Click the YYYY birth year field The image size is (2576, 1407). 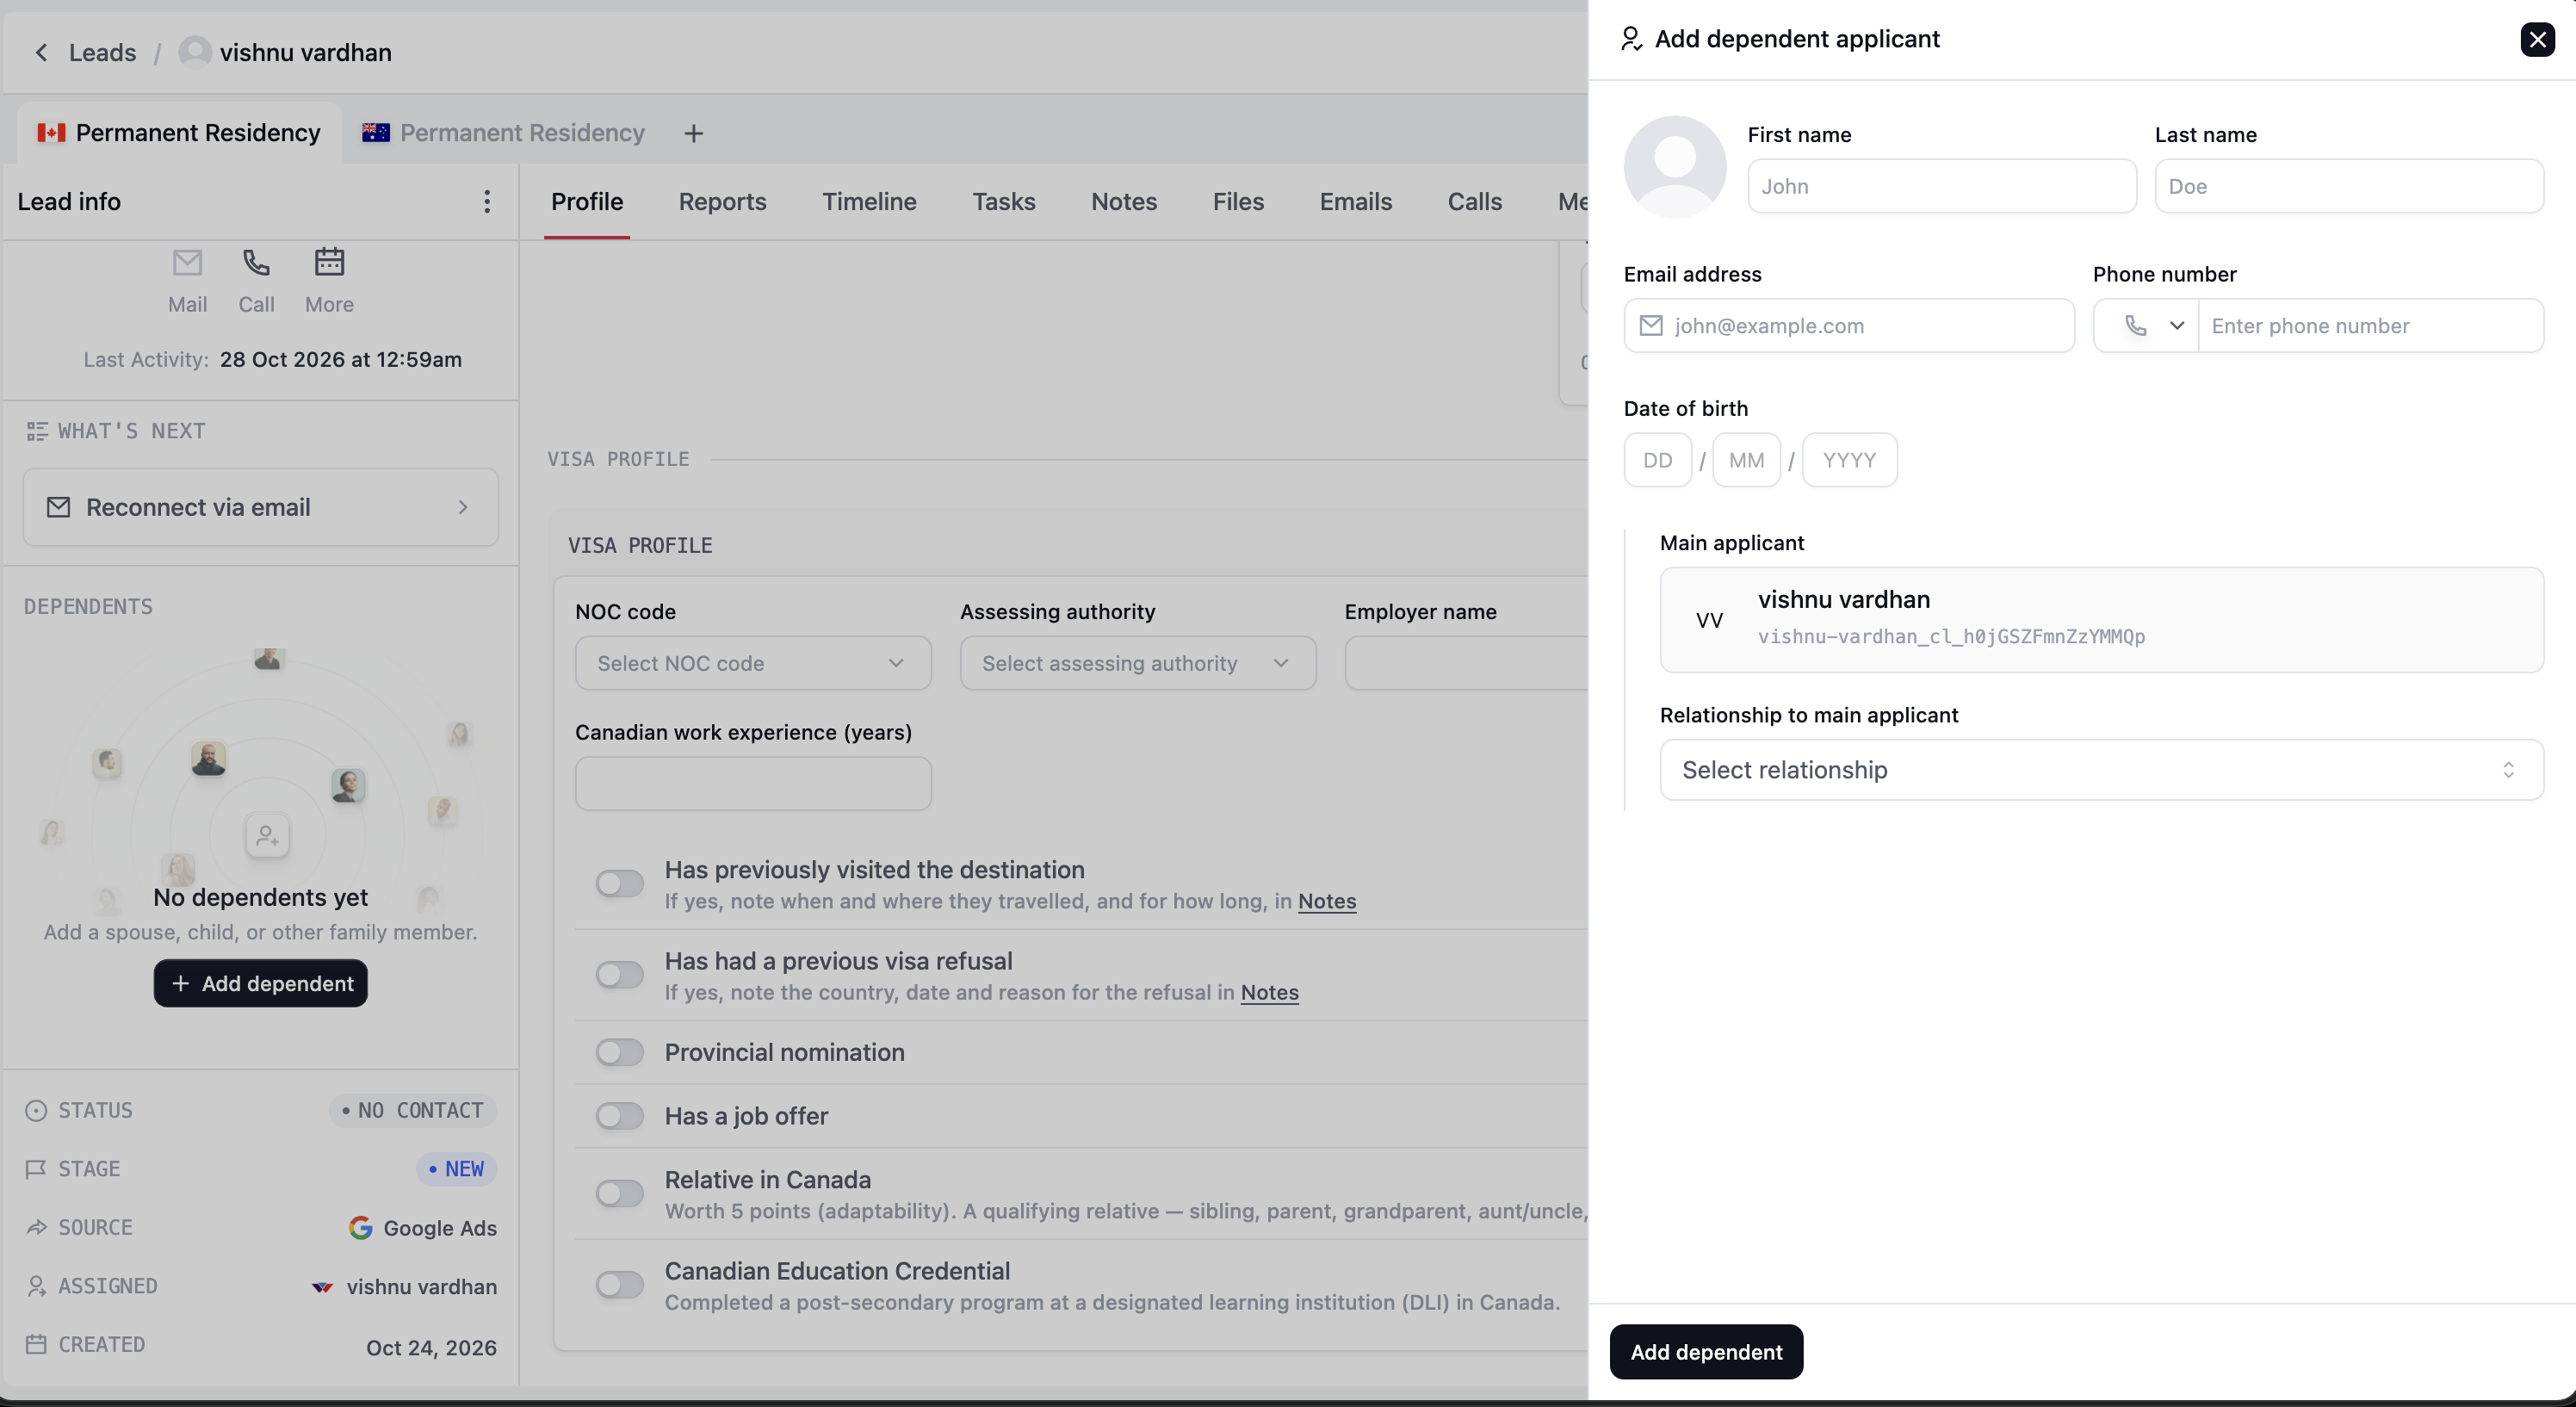coord(1849,460)
